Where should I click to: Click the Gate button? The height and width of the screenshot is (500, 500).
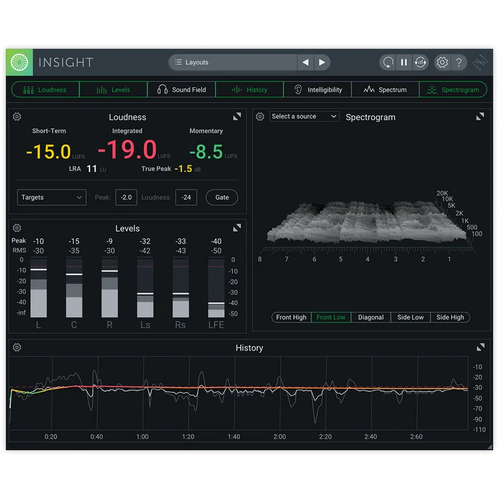click(x=222, y=197)
